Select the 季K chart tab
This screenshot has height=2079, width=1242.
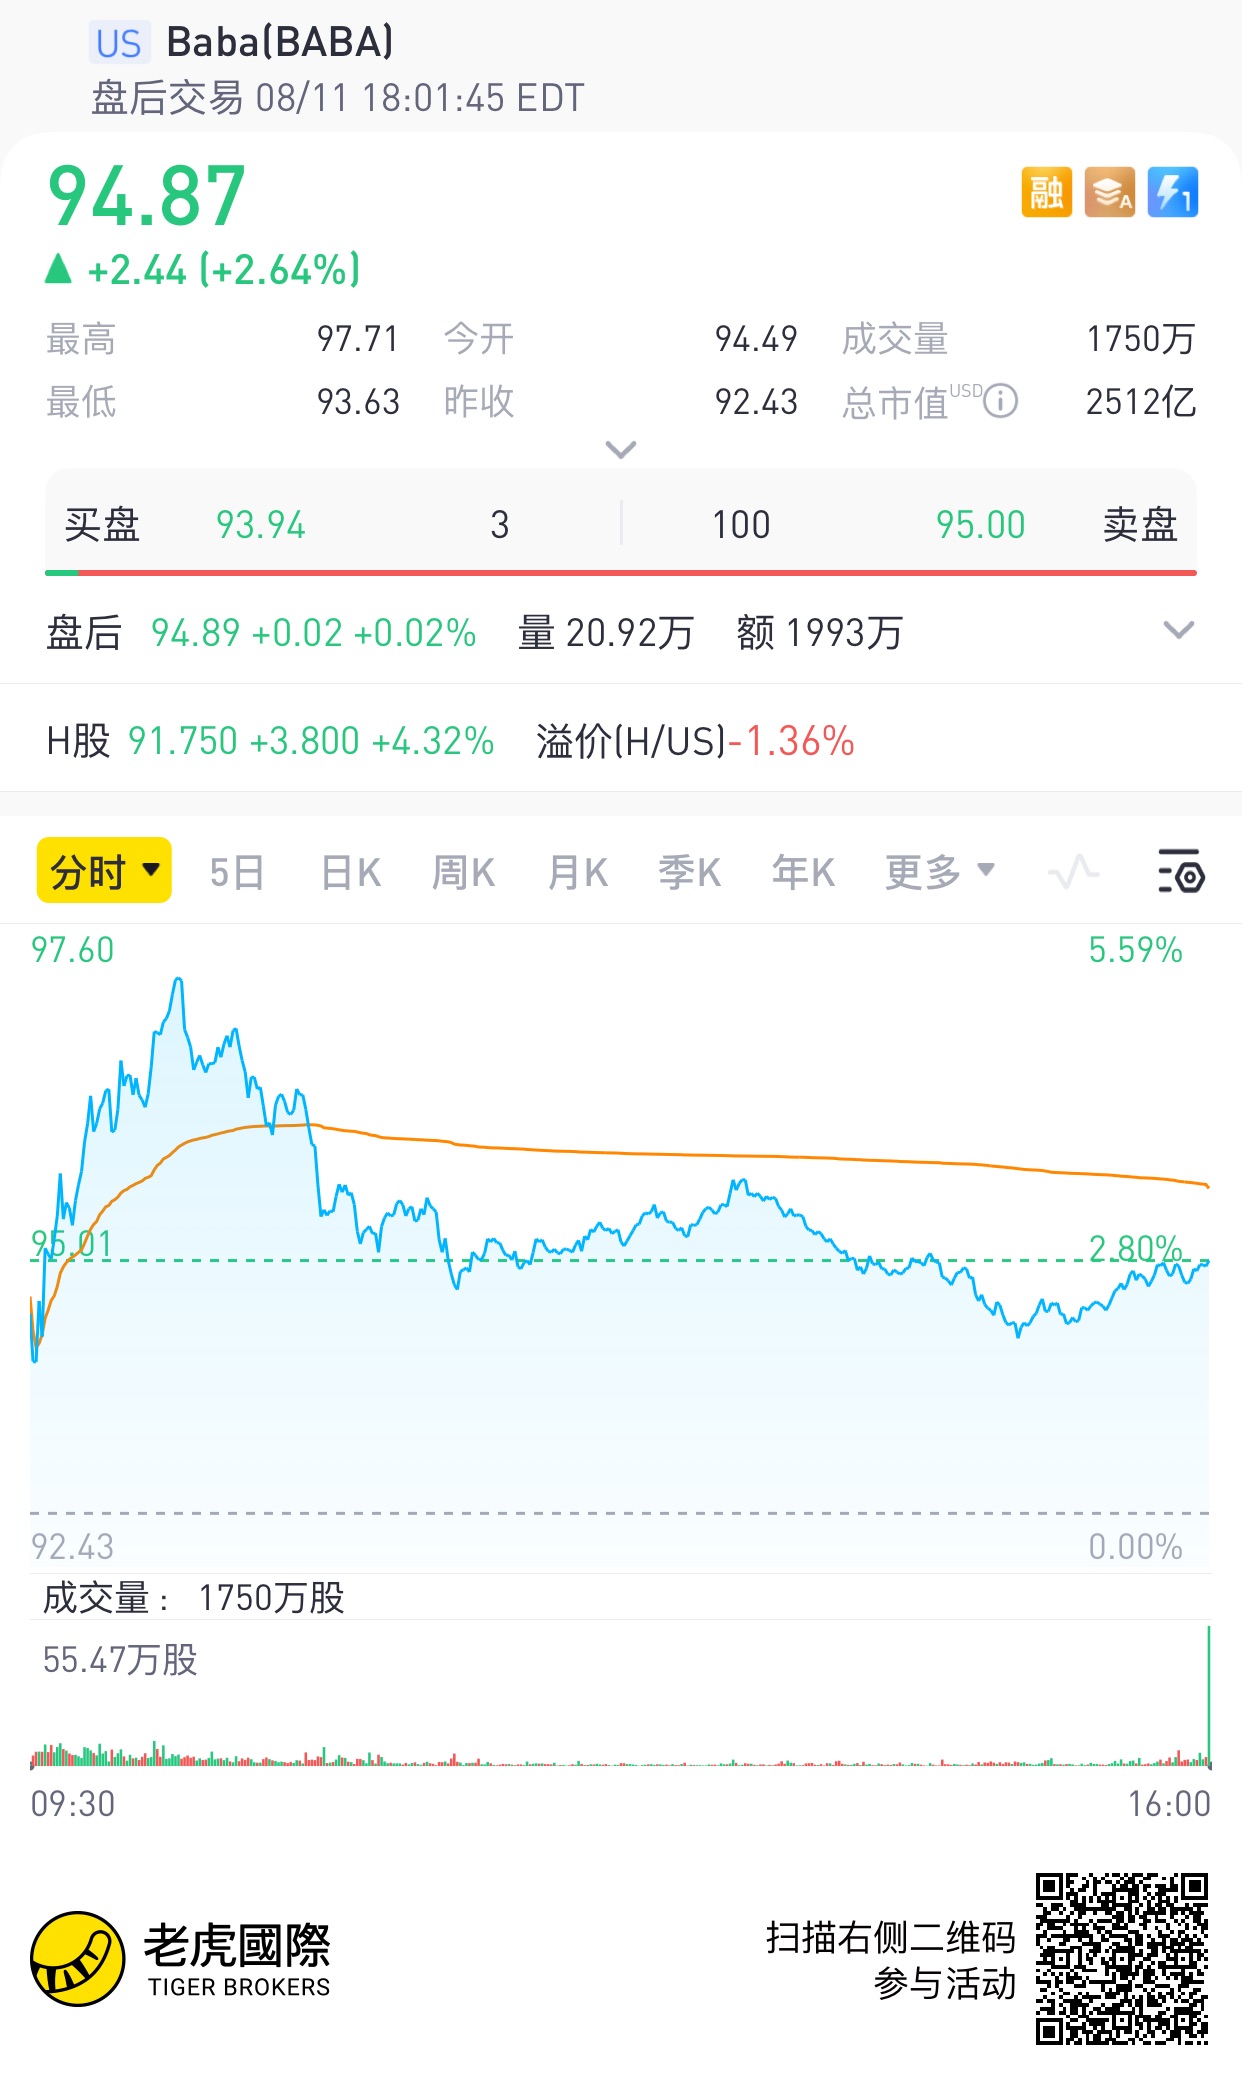coord(689,872)
